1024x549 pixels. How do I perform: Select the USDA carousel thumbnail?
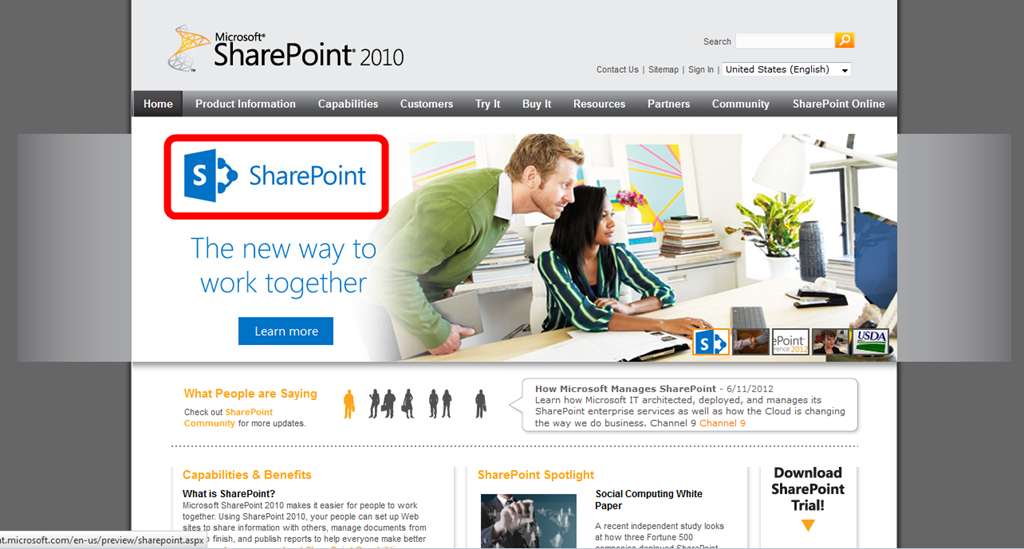click(x=870, y=341)
